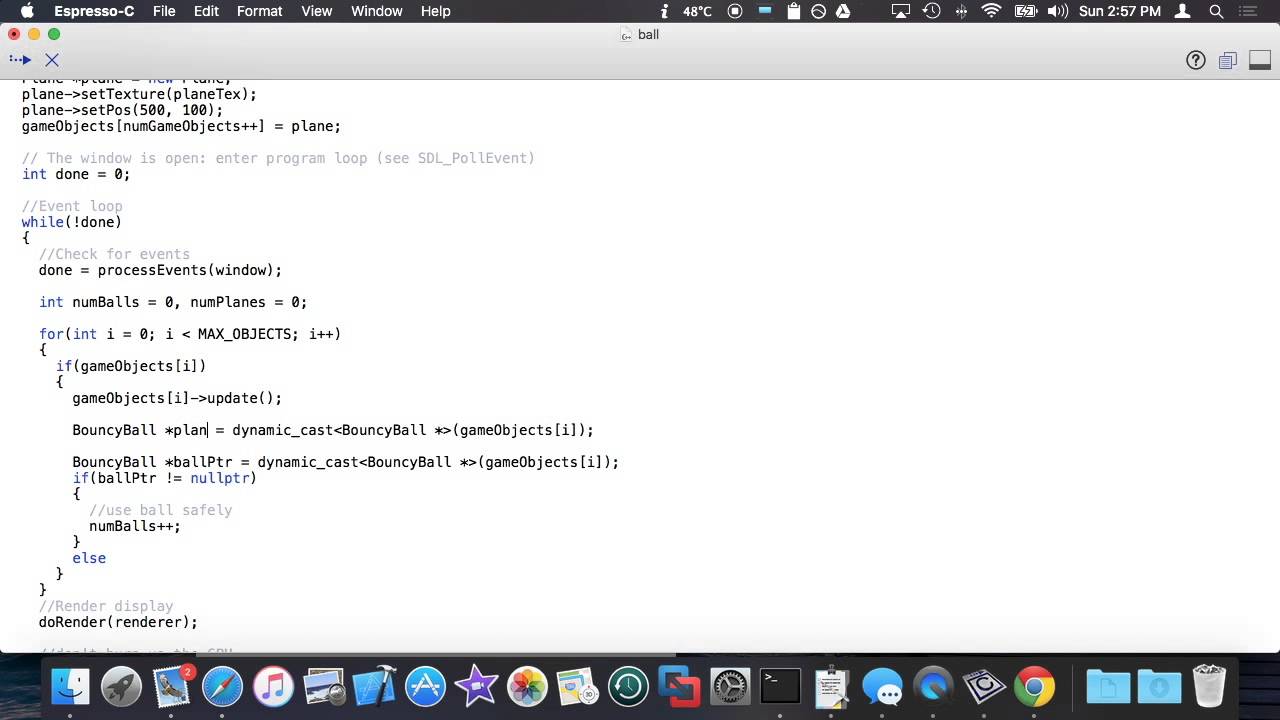Open Mail with badge in Dock
Viewport: 1280px width, 720px height.
click(172, 687)
